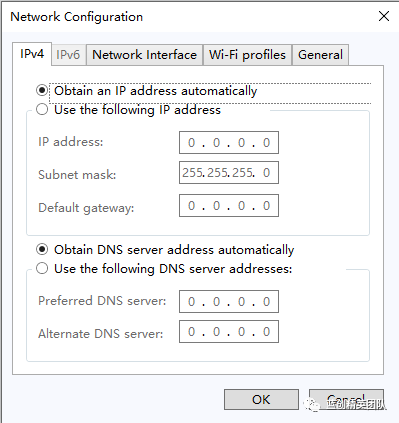This screenshot has height=423, width=399.
Task: Click the 'Subnet mask:' label
Action: [x=77, y=175]
